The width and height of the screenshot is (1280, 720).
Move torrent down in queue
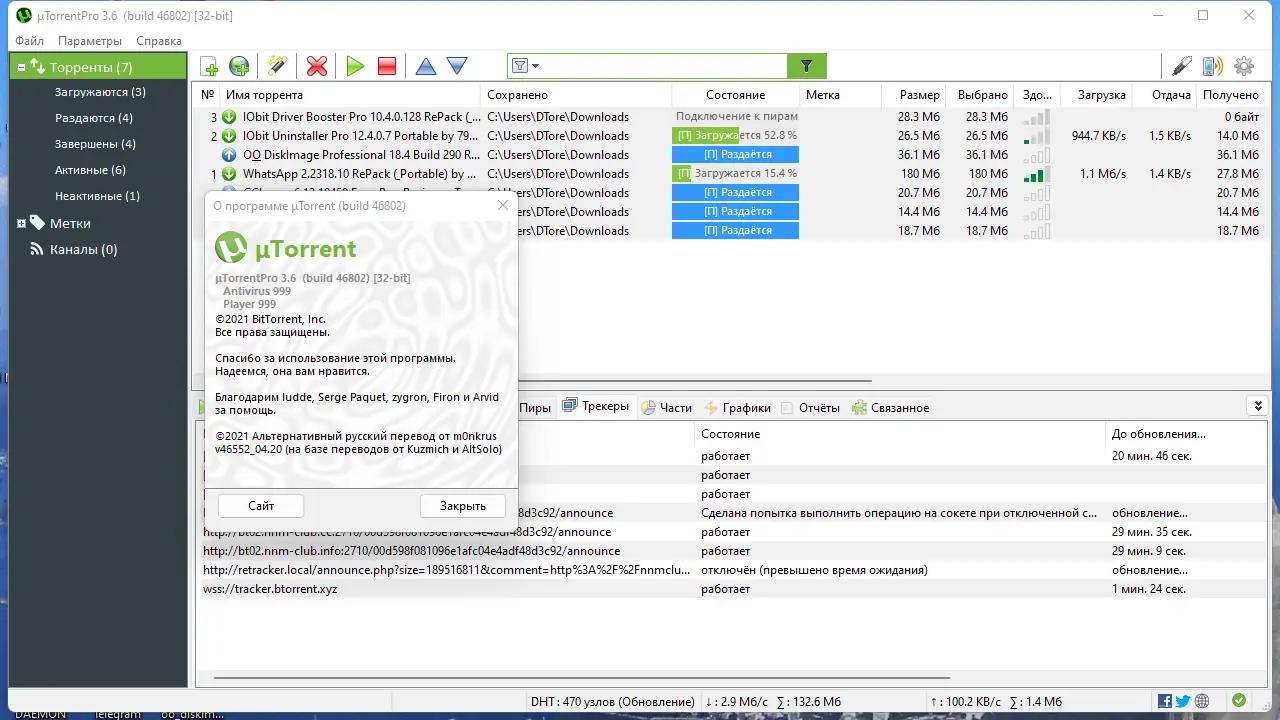click(457, 65)
